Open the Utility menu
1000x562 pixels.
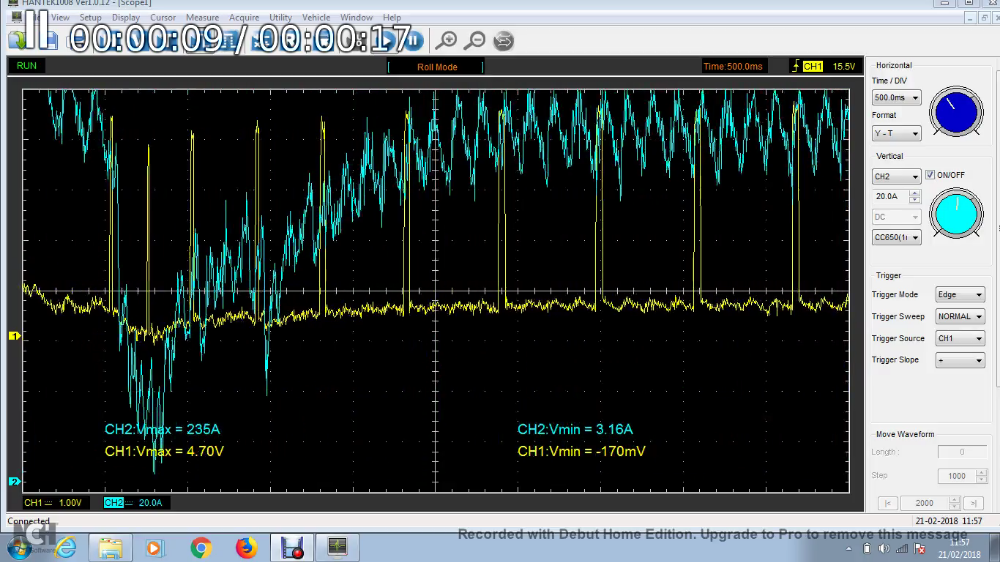click(280, 18)
